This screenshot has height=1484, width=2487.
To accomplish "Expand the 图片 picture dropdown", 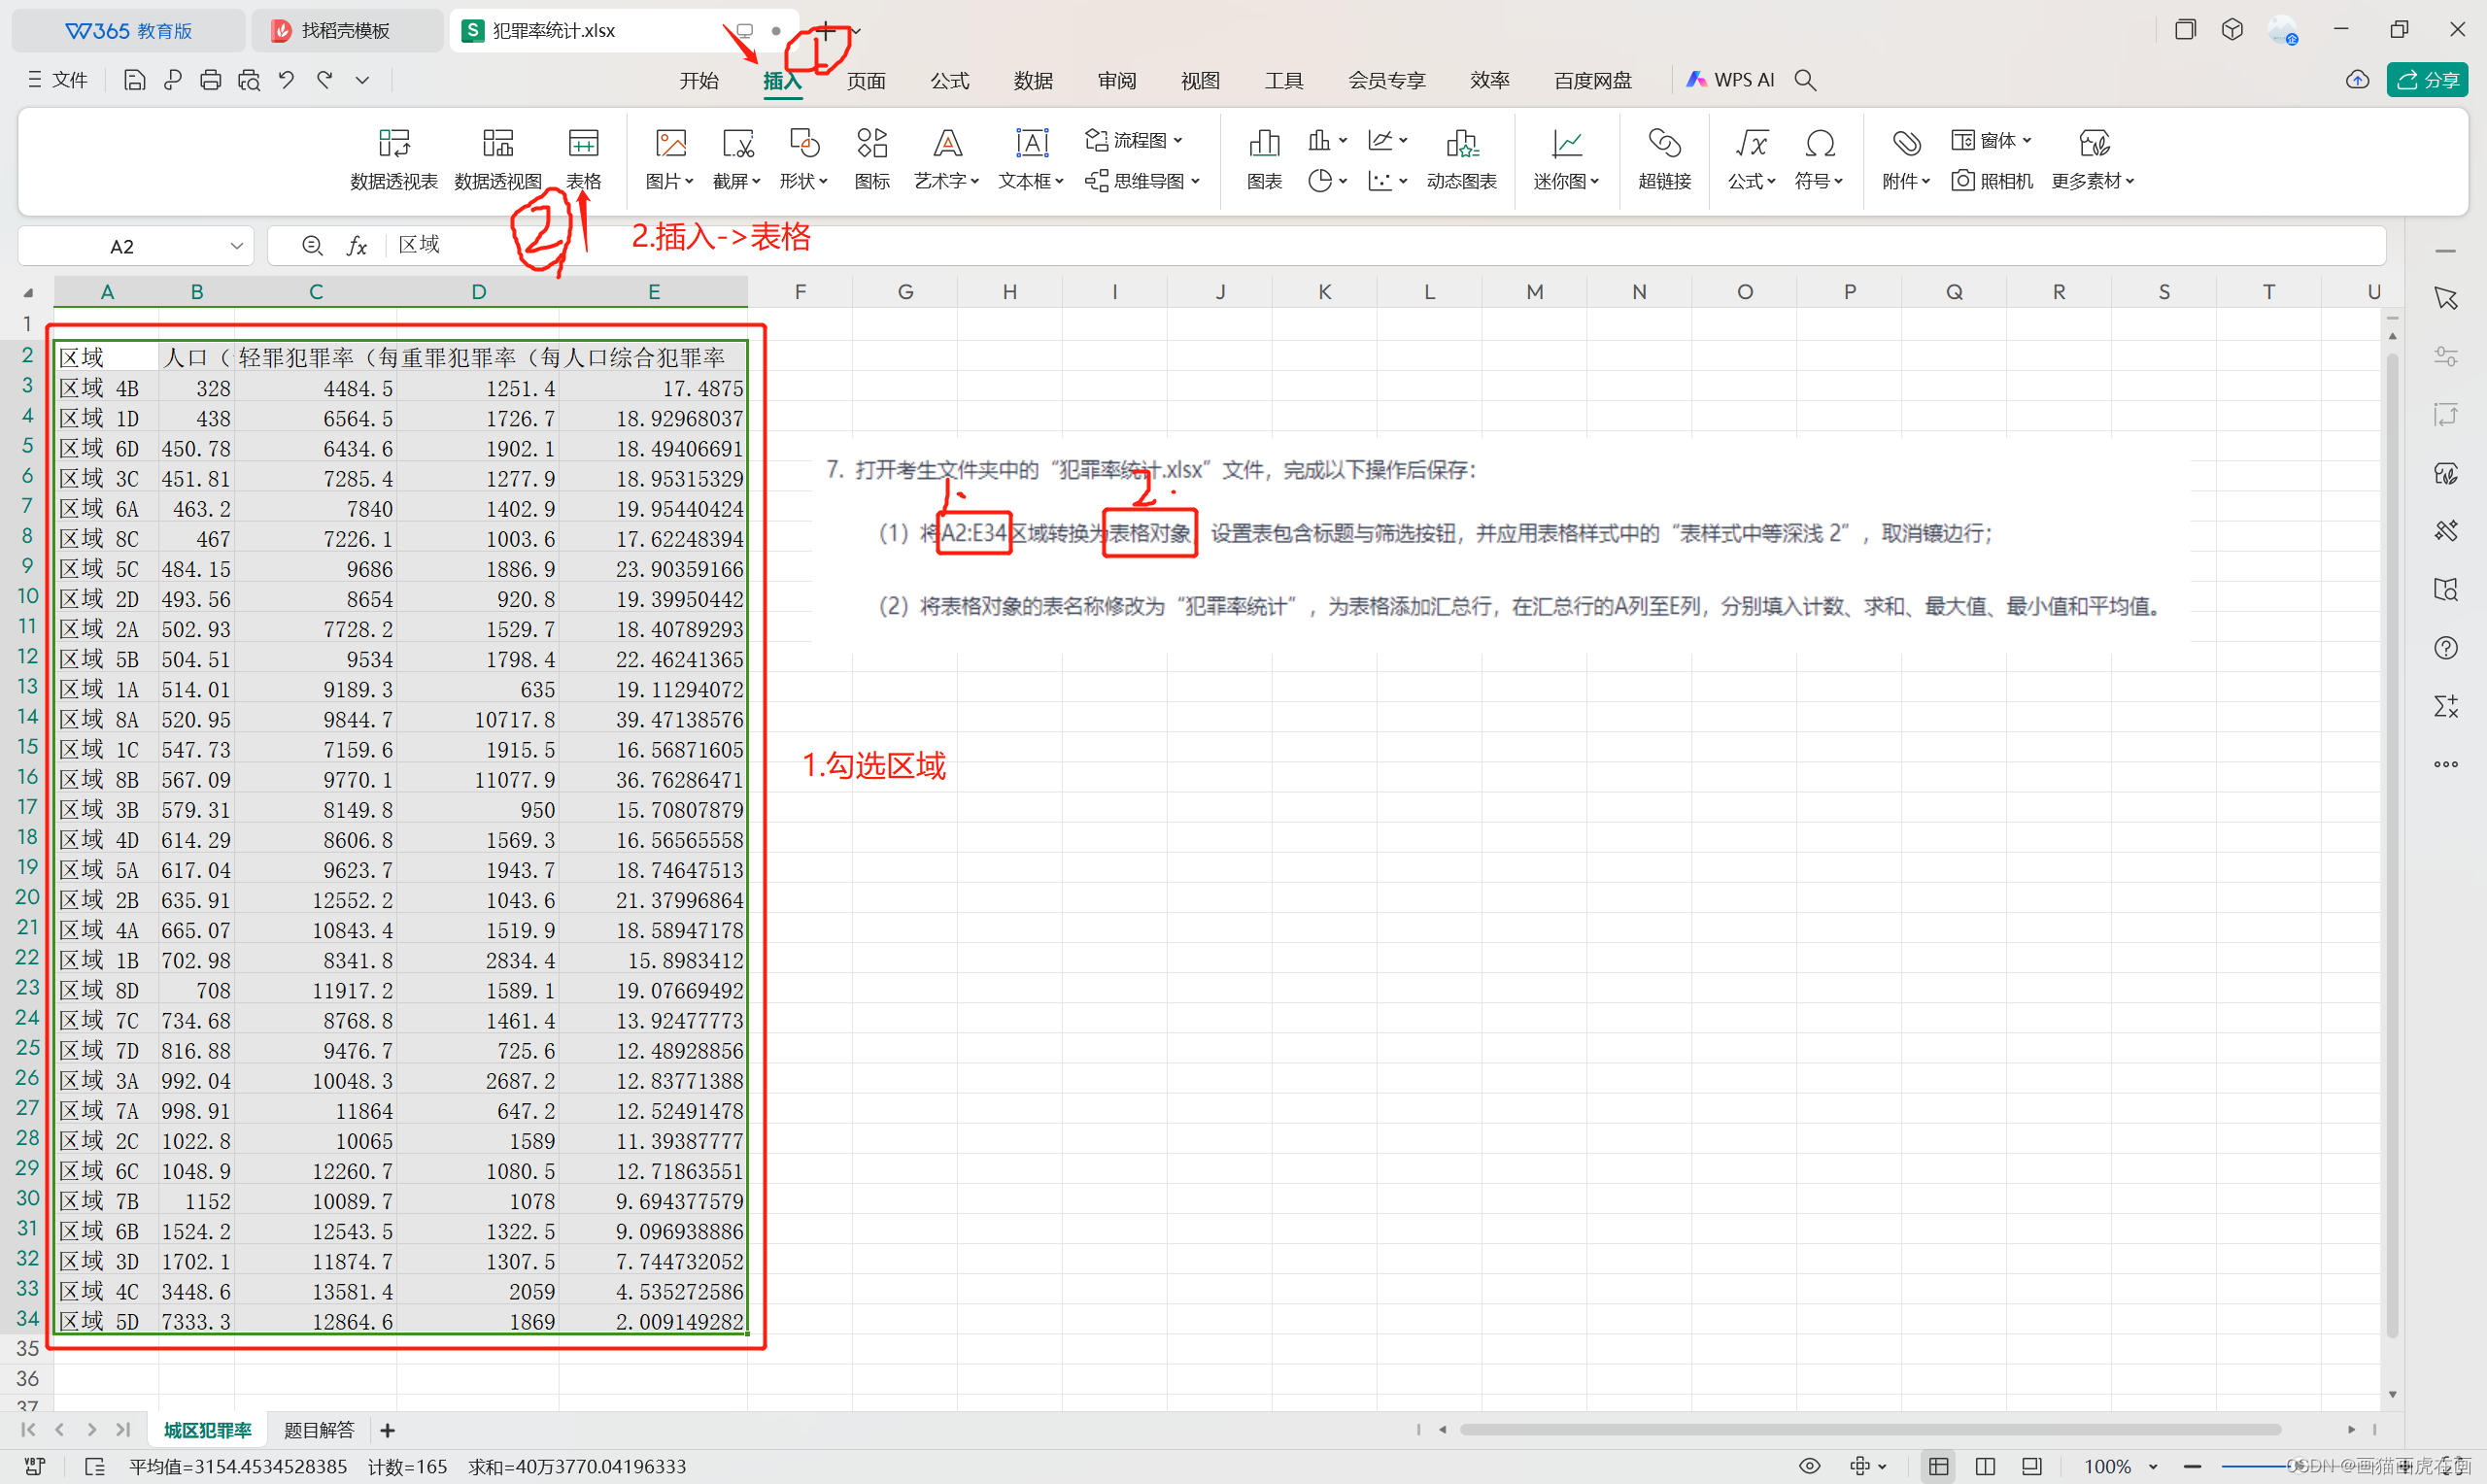I will point(689,181).
